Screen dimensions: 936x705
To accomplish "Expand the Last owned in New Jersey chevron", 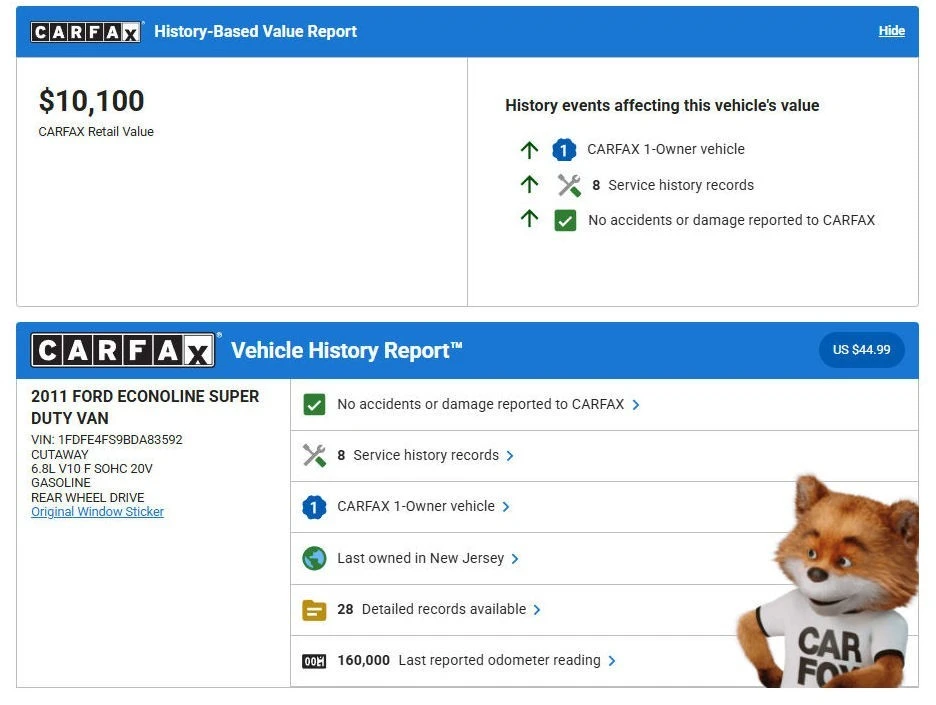I will 515,559.
